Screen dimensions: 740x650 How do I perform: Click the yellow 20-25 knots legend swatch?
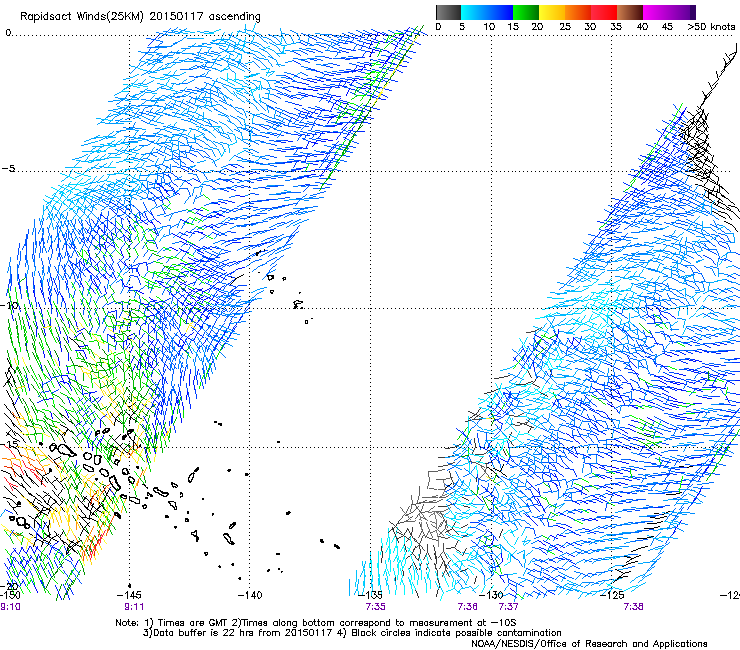(x=552, y=13)
